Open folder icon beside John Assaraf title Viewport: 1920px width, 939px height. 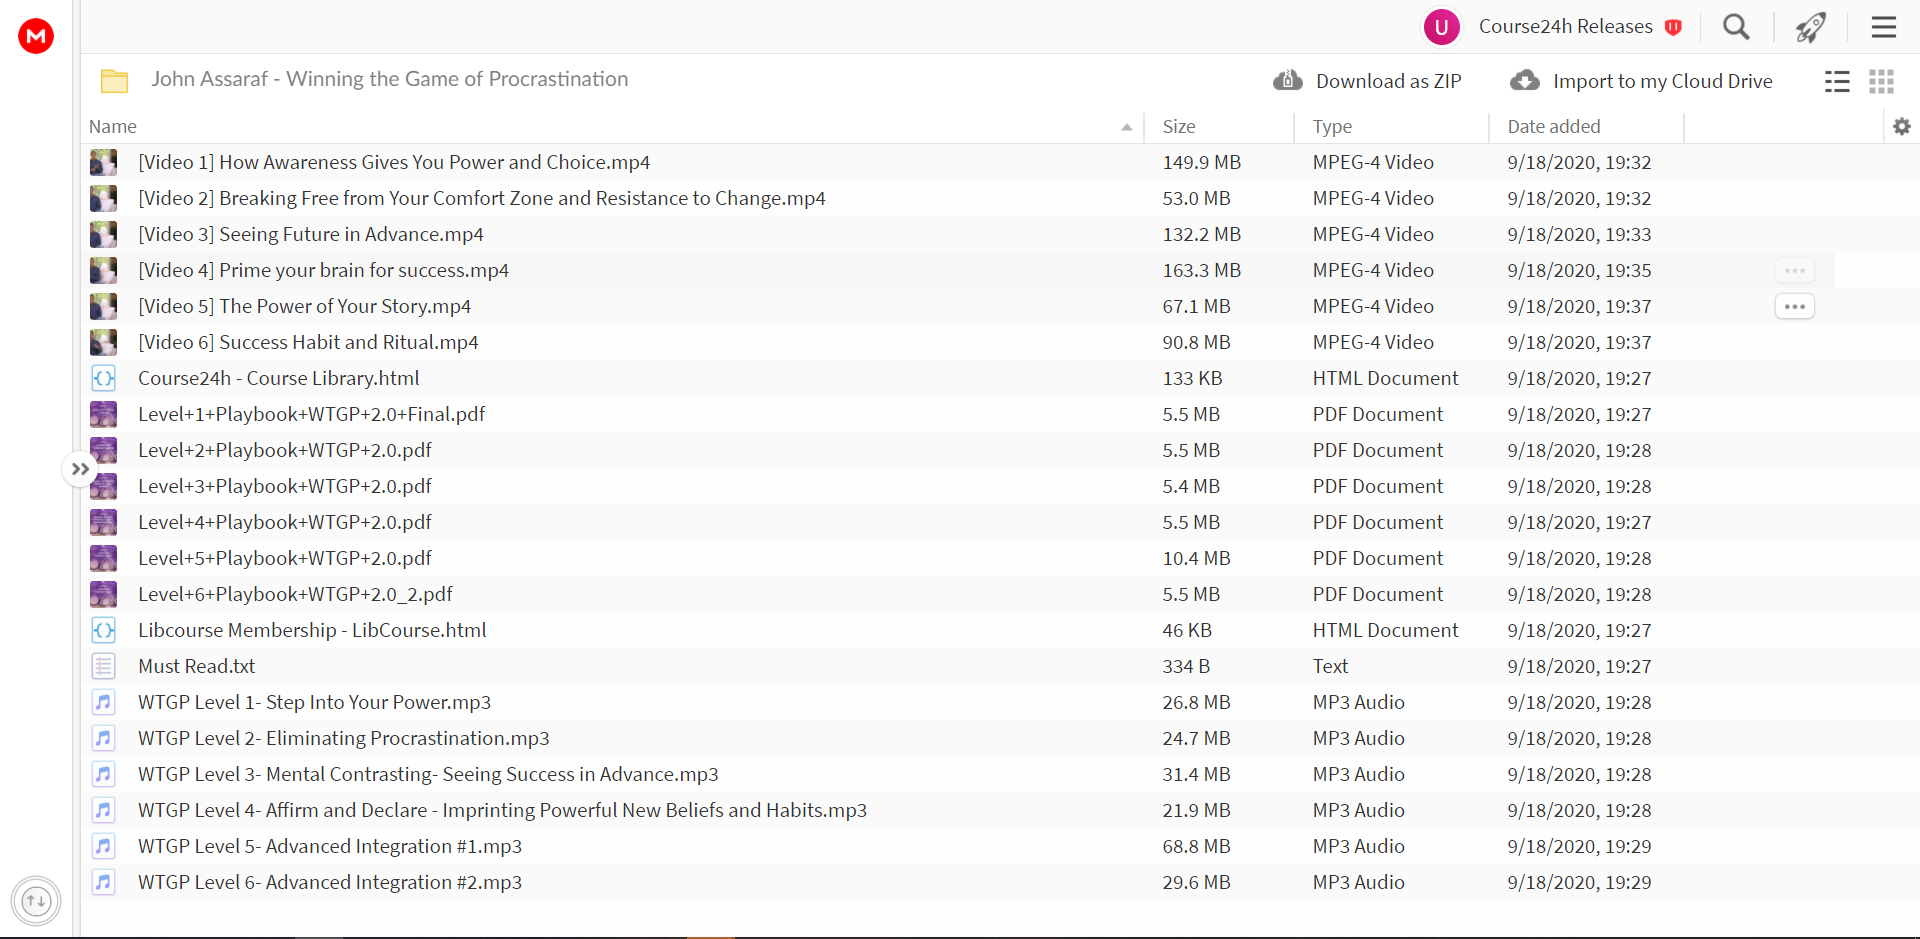[115, 80]
